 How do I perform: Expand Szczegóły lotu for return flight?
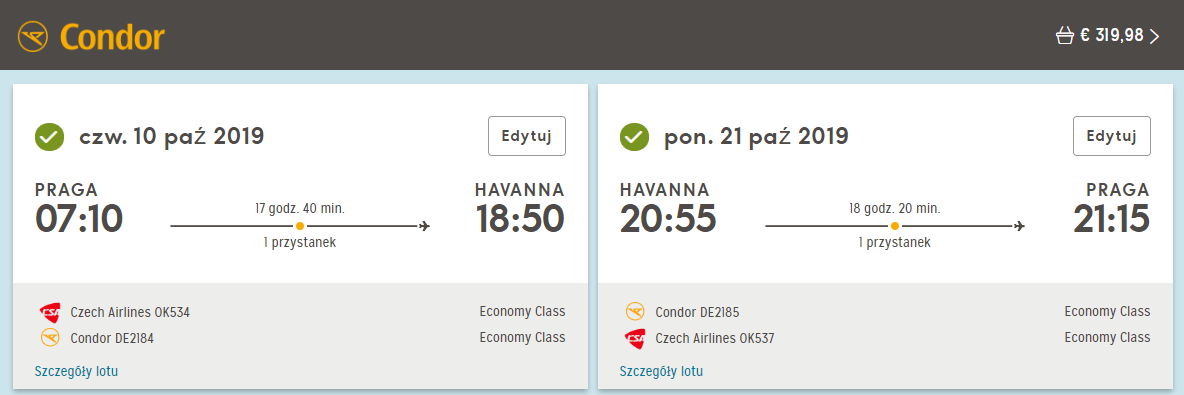point(661,371)
